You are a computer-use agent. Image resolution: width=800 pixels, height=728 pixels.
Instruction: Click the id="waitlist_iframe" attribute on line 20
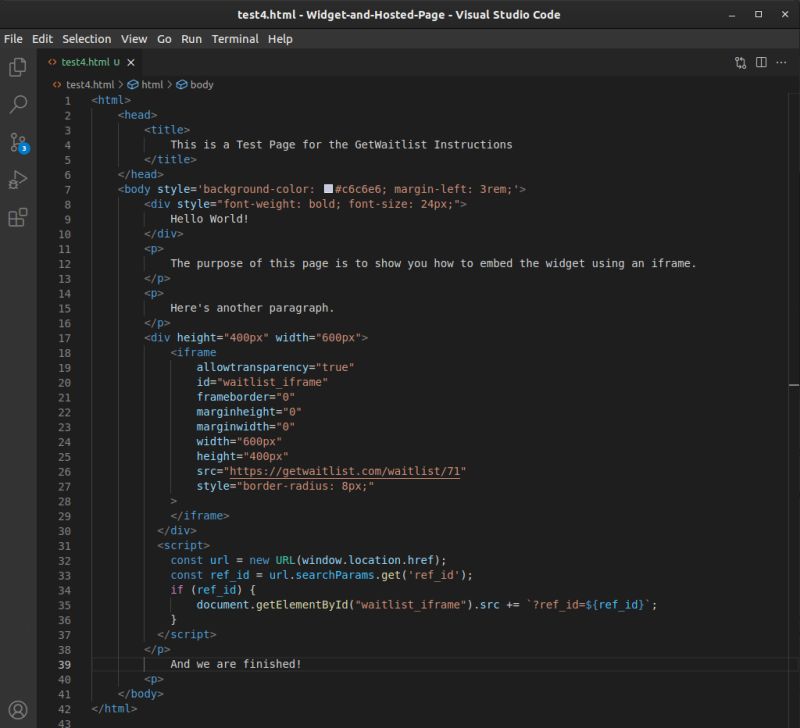pyautogui.click(x=262, y=382)
